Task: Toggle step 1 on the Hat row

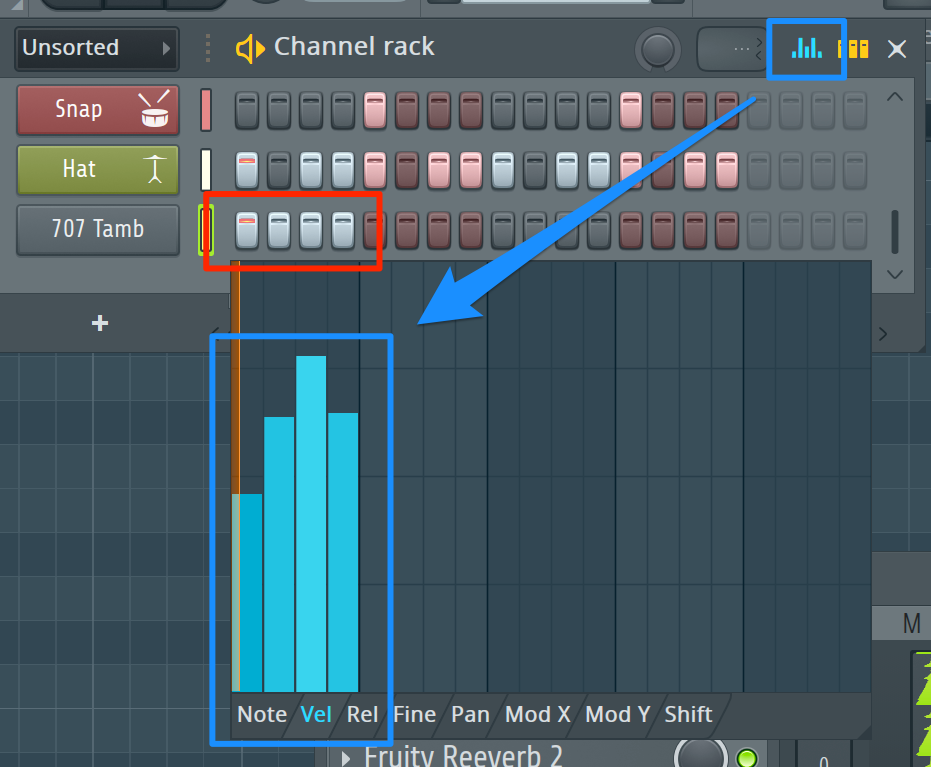Action: click(247, 170)
